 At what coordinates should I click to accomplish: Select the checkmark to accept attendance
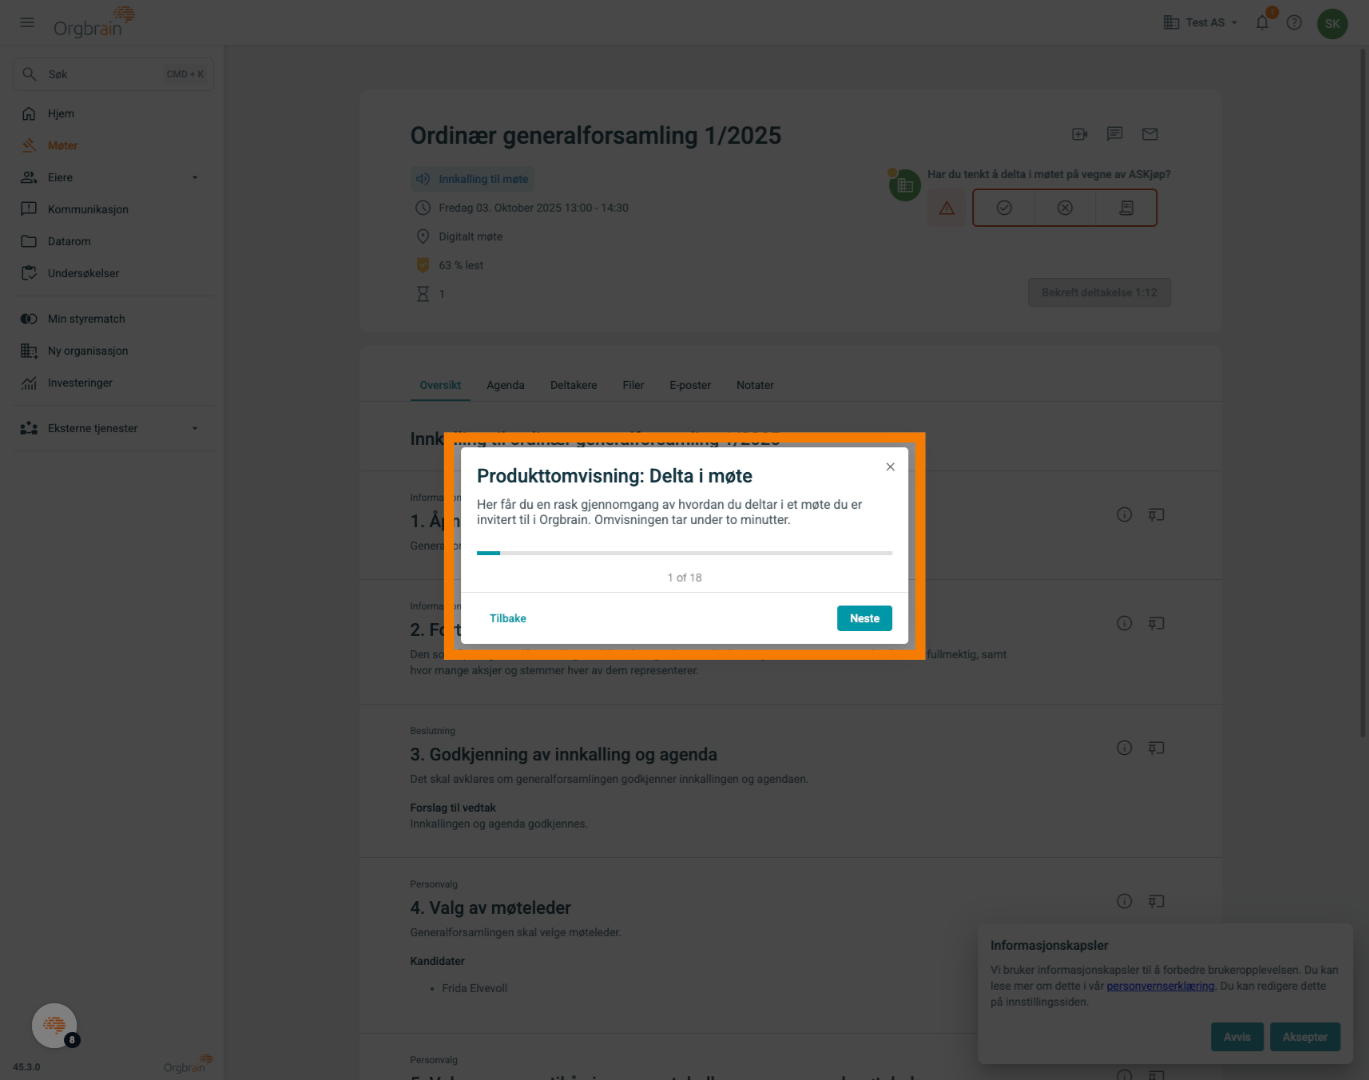tap(1004, 208)
